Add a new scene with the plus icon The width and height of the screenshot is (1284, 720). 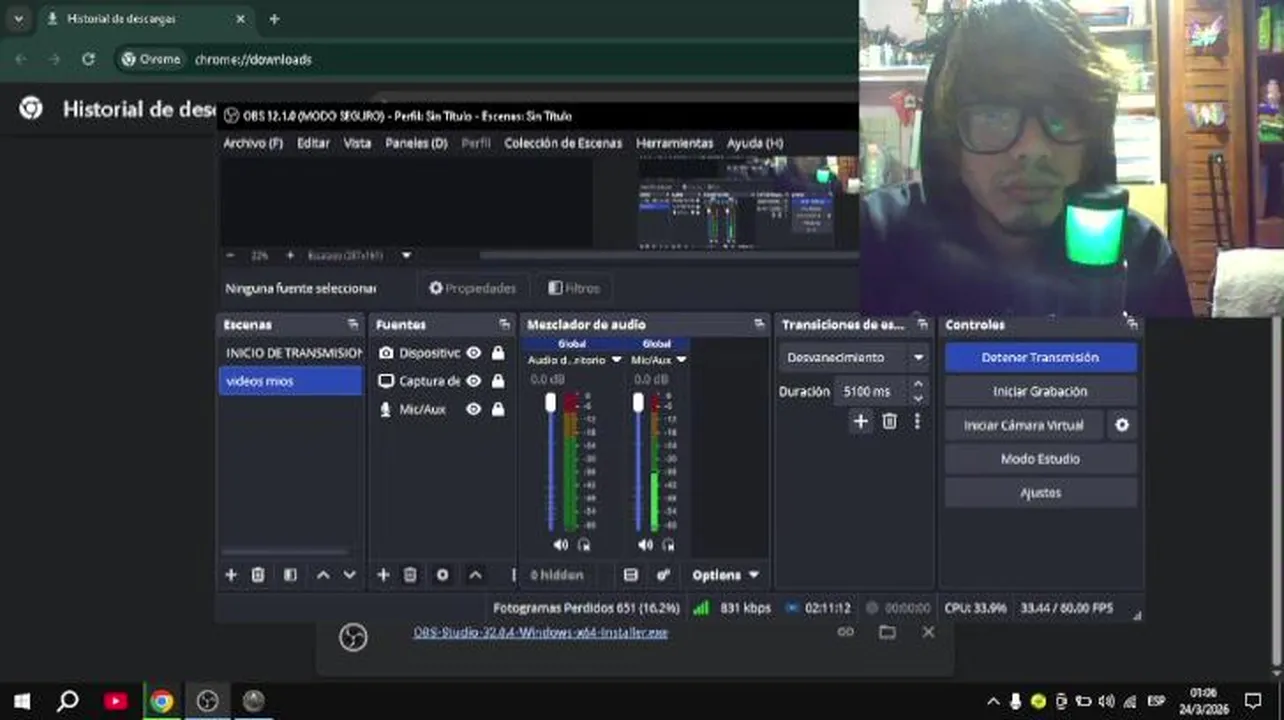(231, 575)
